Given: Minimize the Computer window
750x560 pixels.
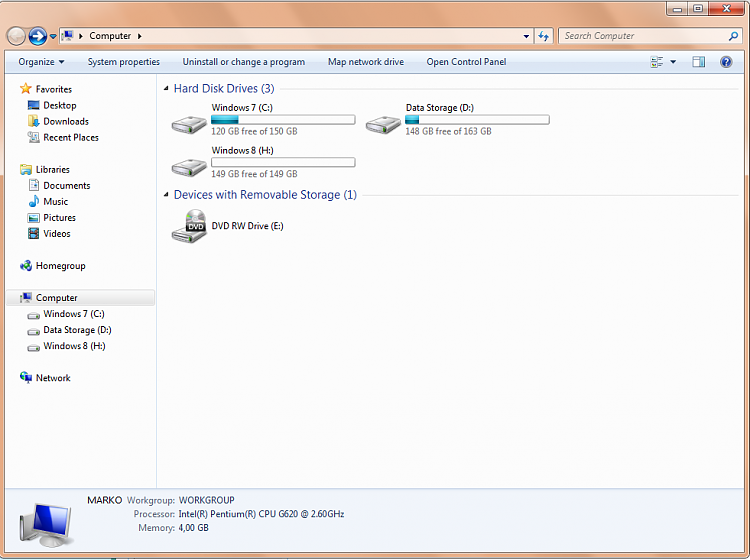Looking at the screenshot, I should pos(677,9).
